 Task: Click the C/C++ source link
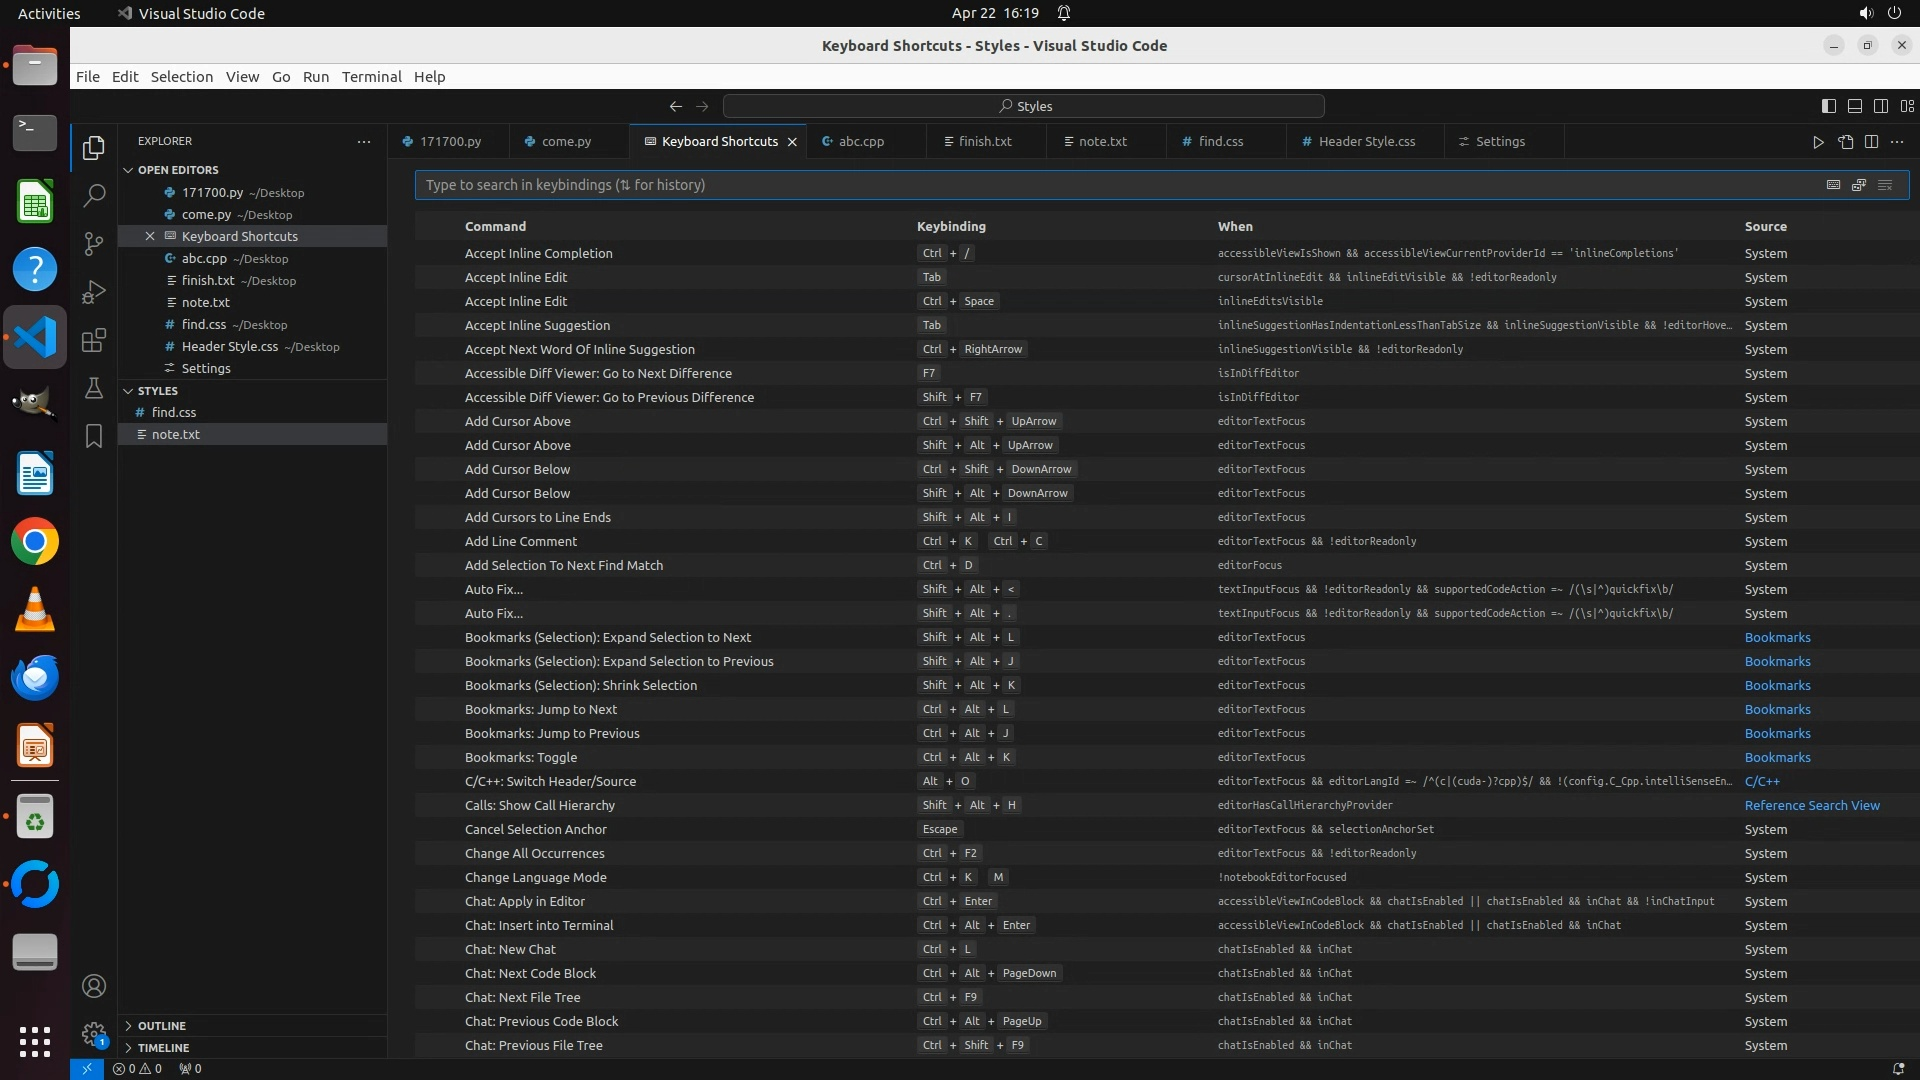1761,782
